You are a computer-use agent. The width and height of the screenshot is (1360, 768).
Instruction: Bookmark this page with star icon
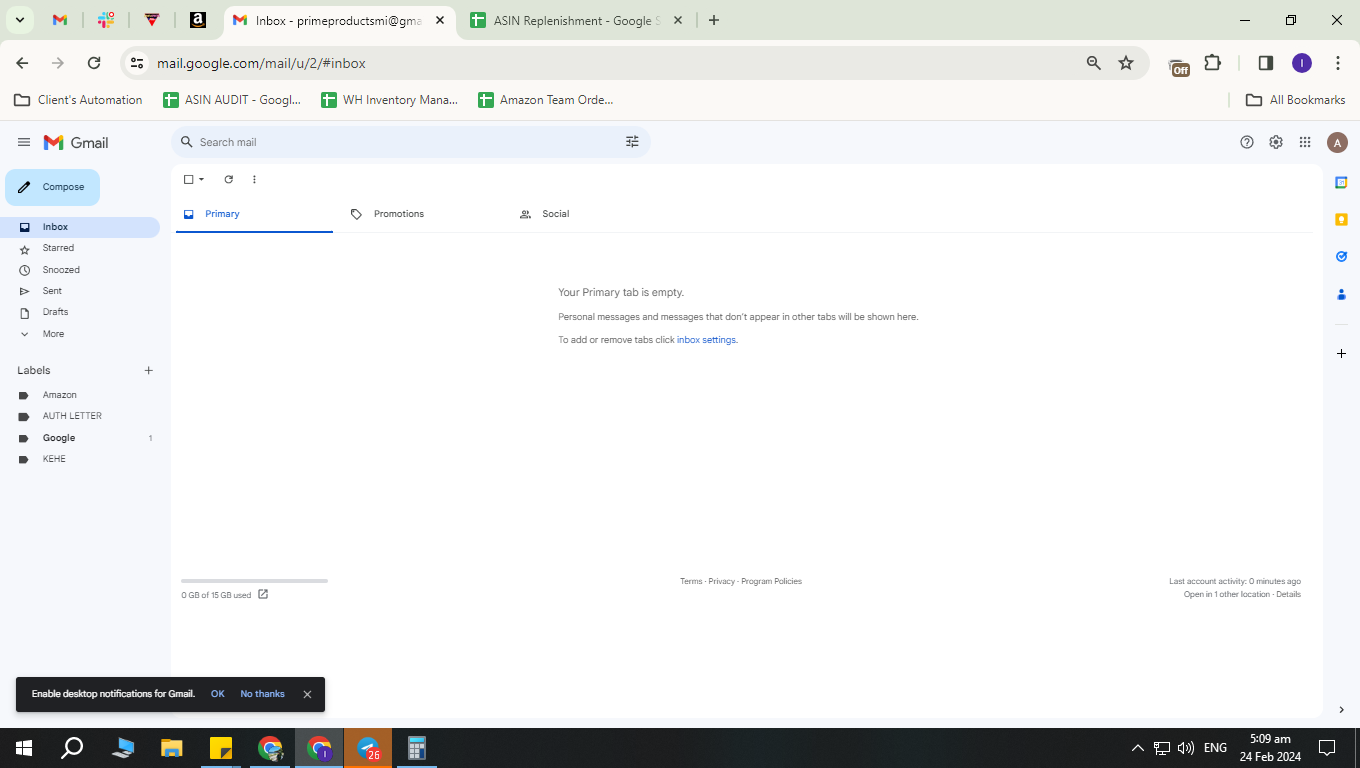click(x=1126, y=63)
